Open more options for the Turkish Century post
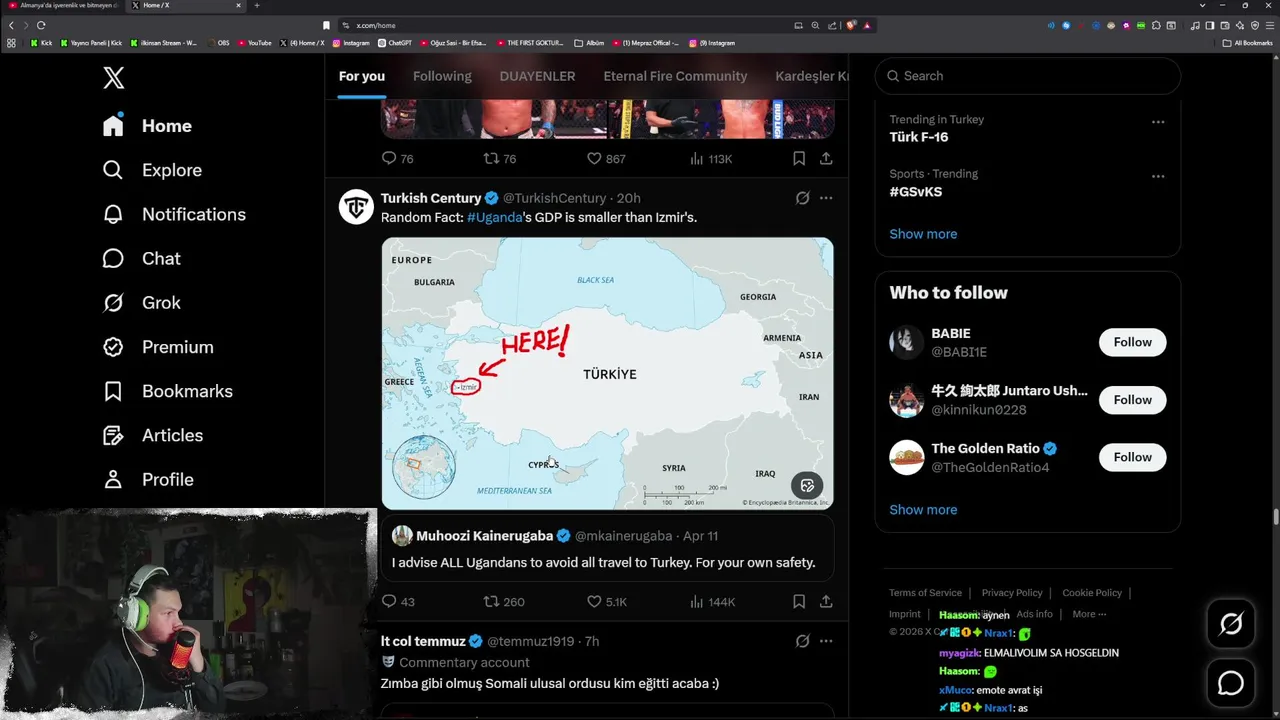 (826, 198)
